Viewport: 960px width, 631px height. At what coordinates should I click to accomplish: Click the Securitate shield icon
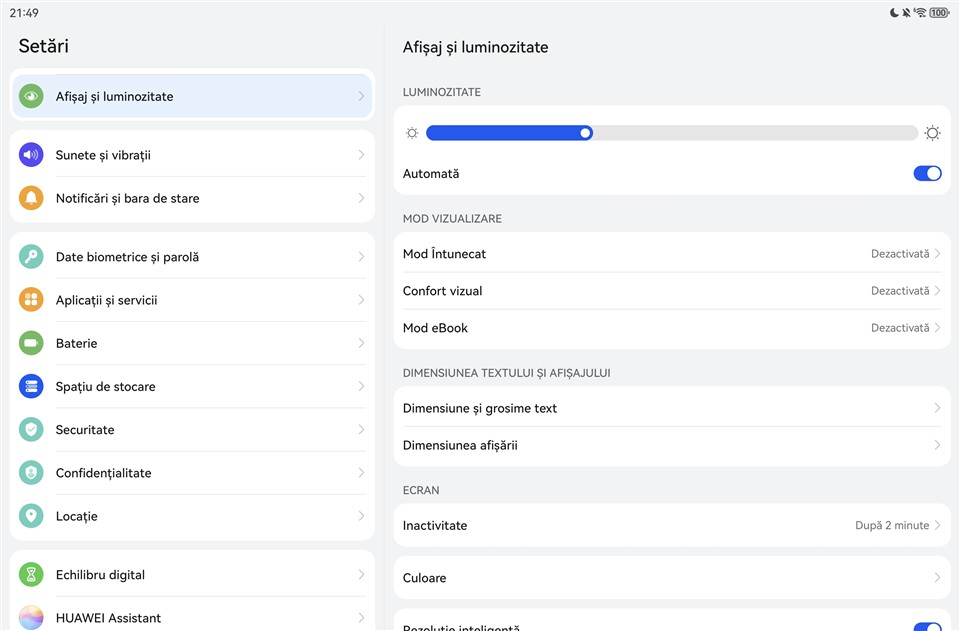point(31,429)
